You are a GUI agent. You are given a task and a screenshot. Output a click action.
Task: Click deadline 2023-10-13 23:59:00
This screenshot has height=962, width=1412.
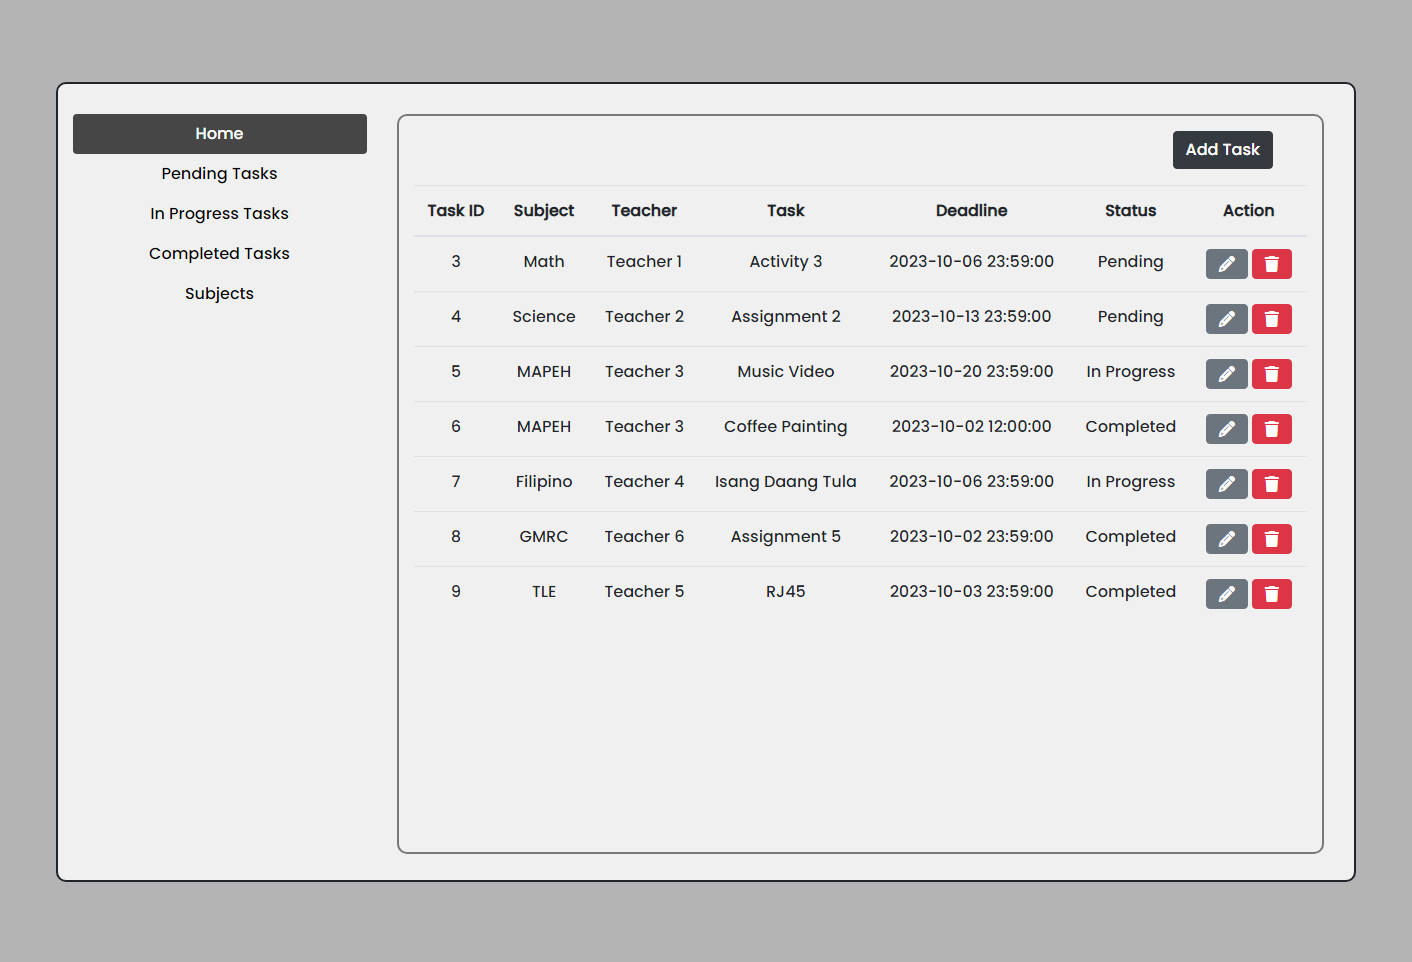(x=971, y=317)
